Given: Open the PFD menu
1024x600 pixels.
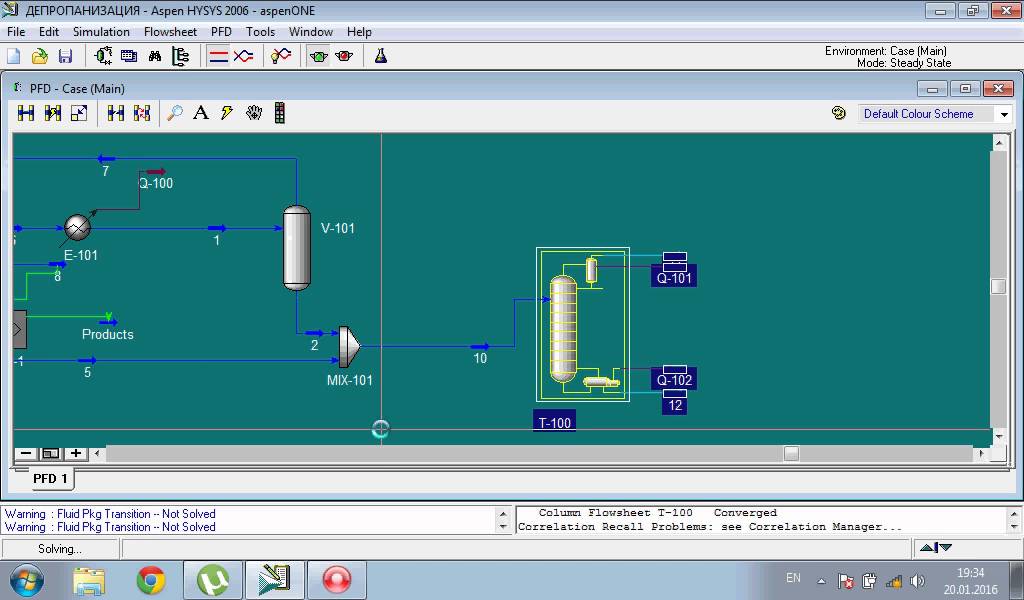Looking at the screenshot, I should 221,31.
